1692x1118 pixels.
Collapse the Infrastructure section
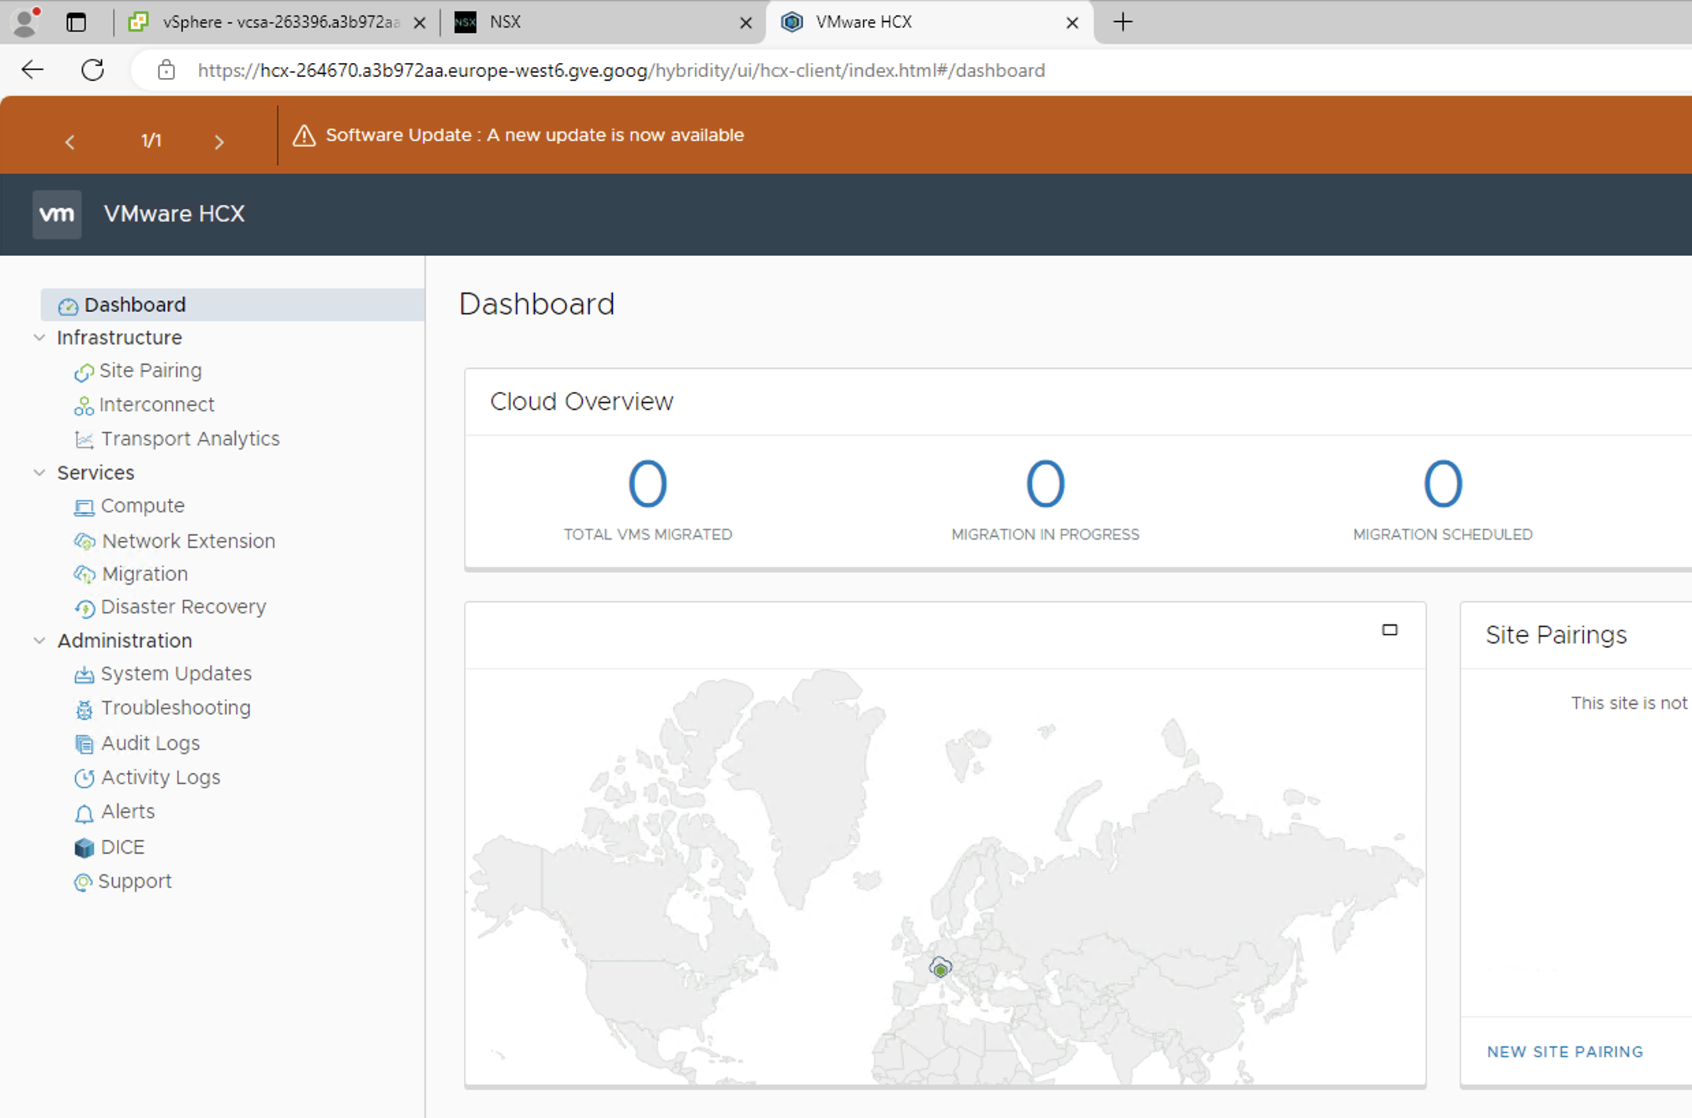39,338
